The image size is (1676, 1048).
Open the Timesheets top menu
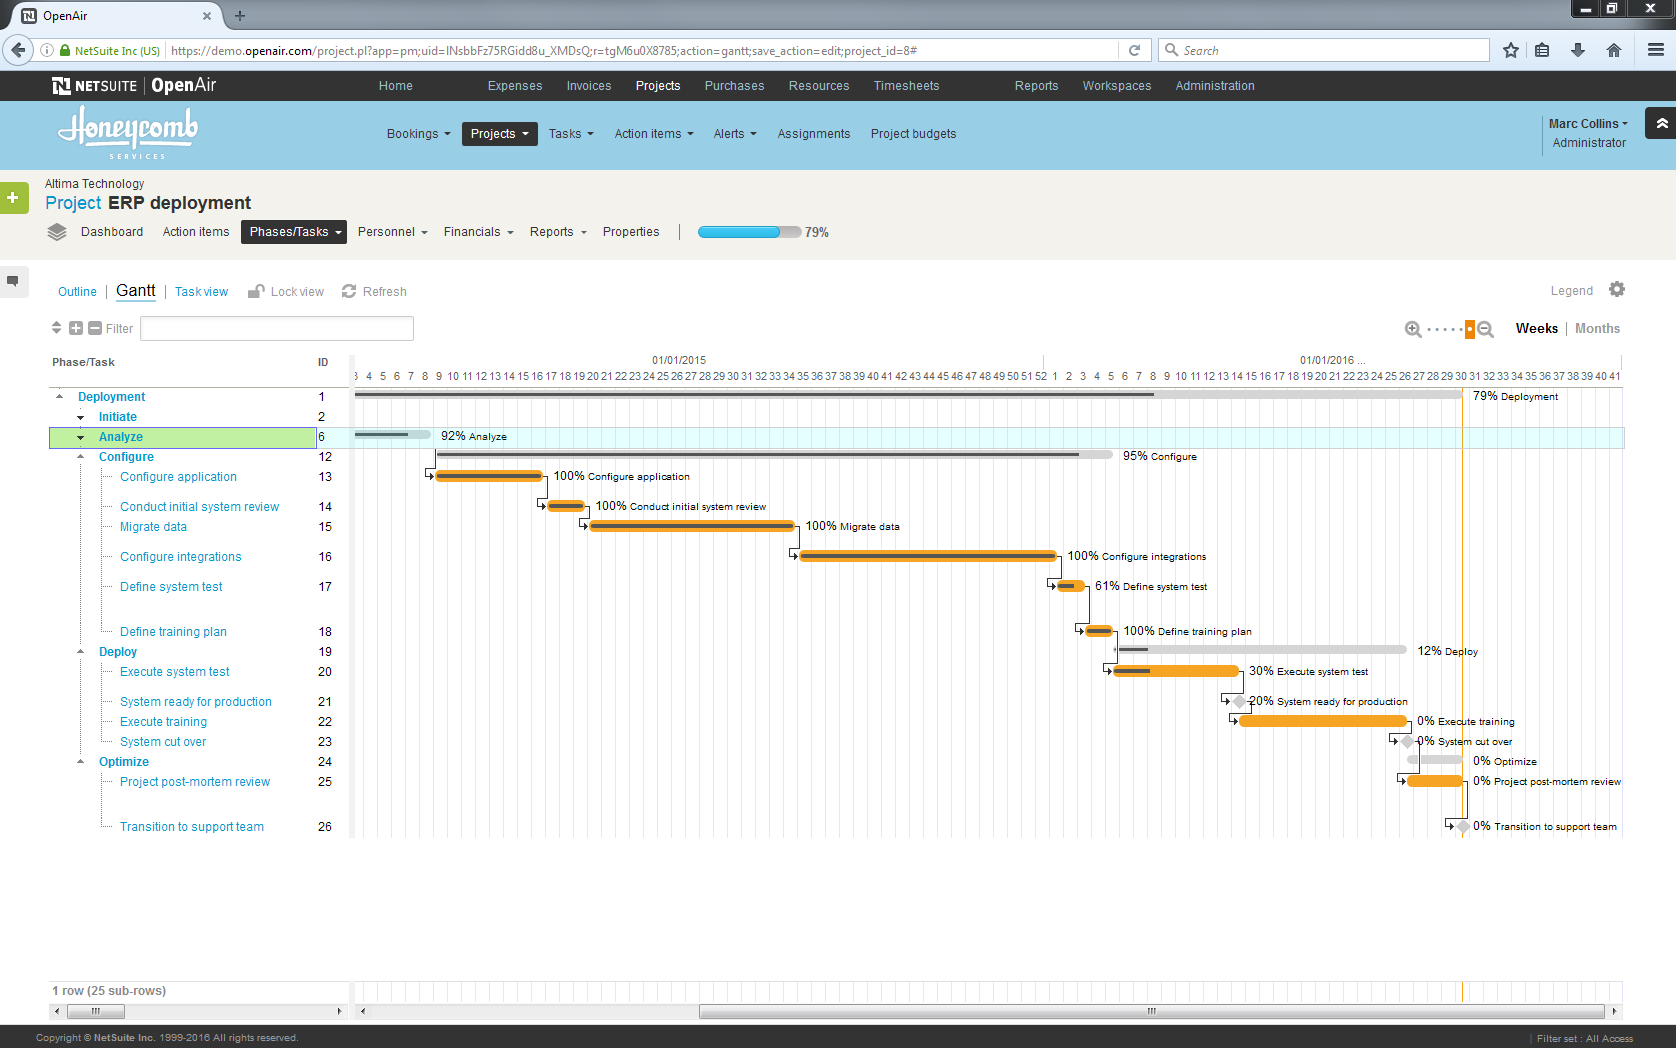coord(906,86)
